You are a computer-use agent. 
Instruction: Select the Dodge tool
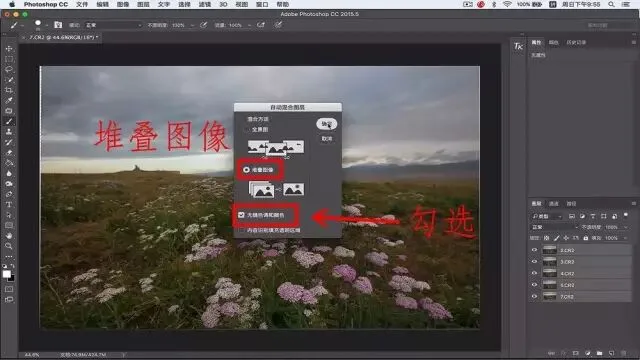tap(9, 184)
